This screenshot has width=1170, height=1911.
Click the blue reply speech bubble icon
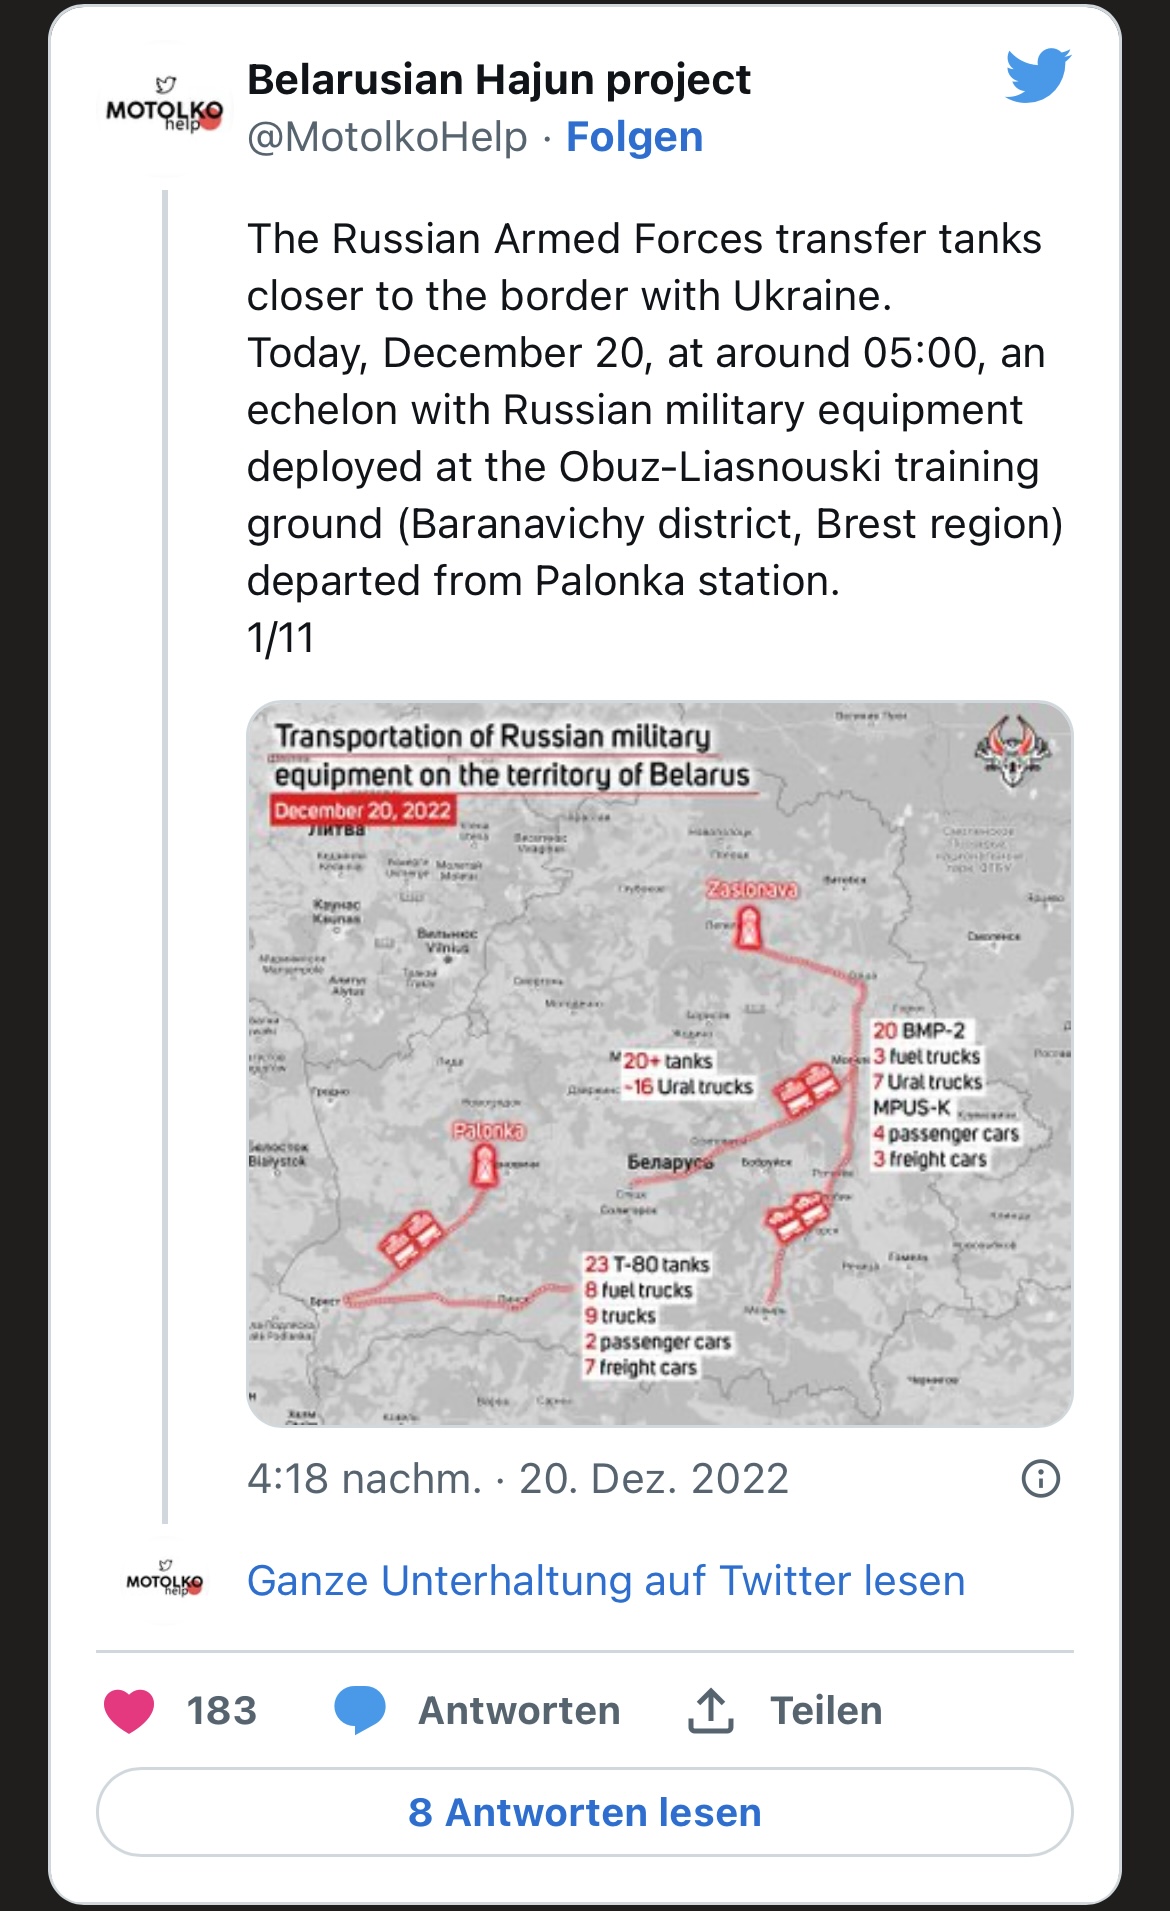[360, 1709]
